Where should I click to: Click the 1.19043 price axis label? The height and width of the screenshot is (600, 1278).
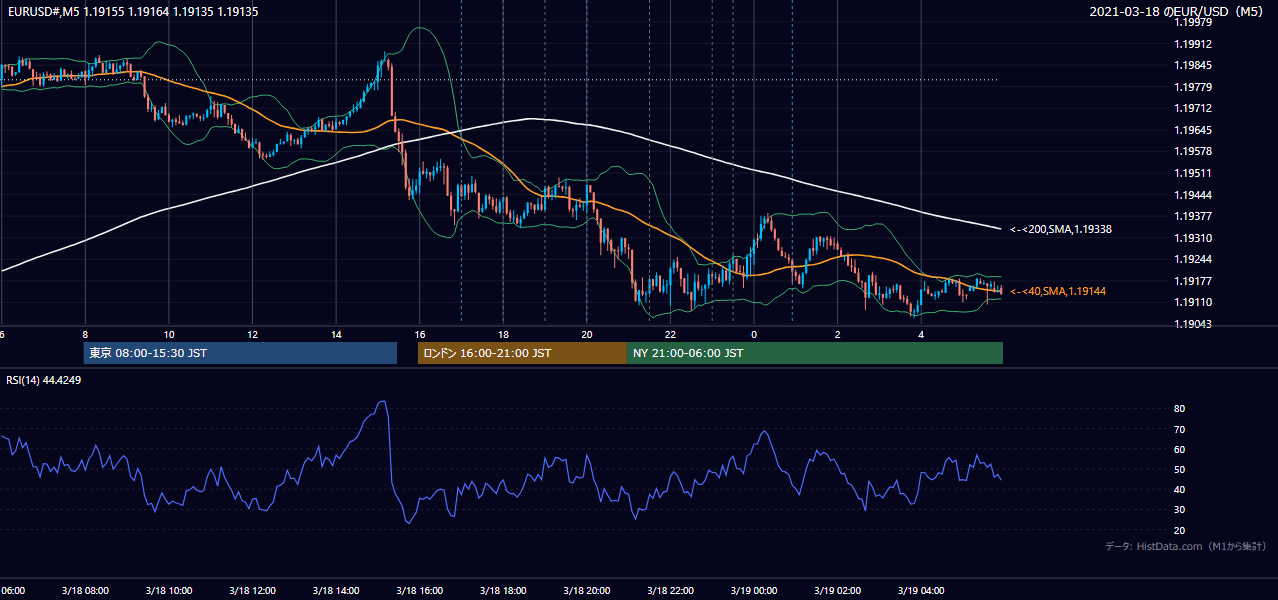click(1193, 324)
